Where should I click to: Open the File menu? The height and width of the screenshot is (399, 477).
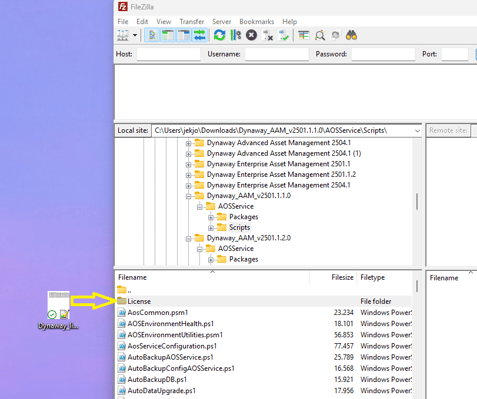click(123, 22)
